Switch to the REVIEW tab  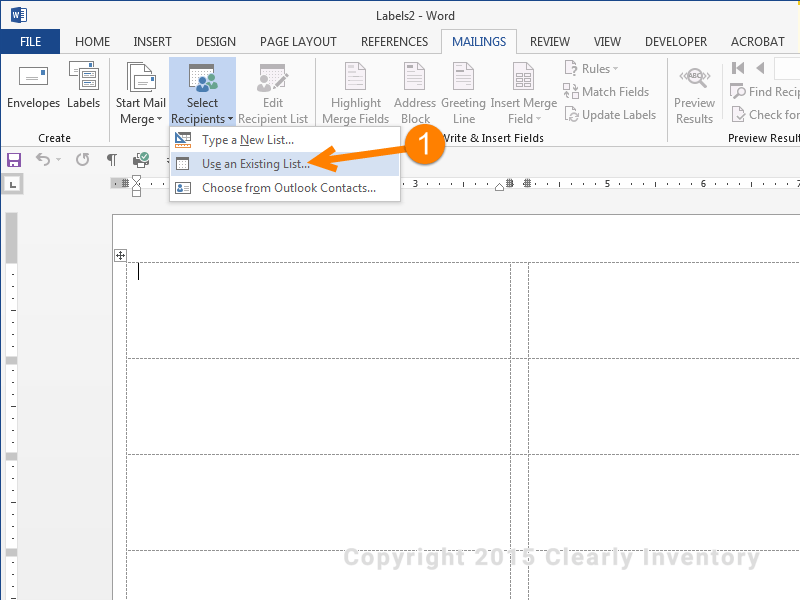tap(549, 42)
